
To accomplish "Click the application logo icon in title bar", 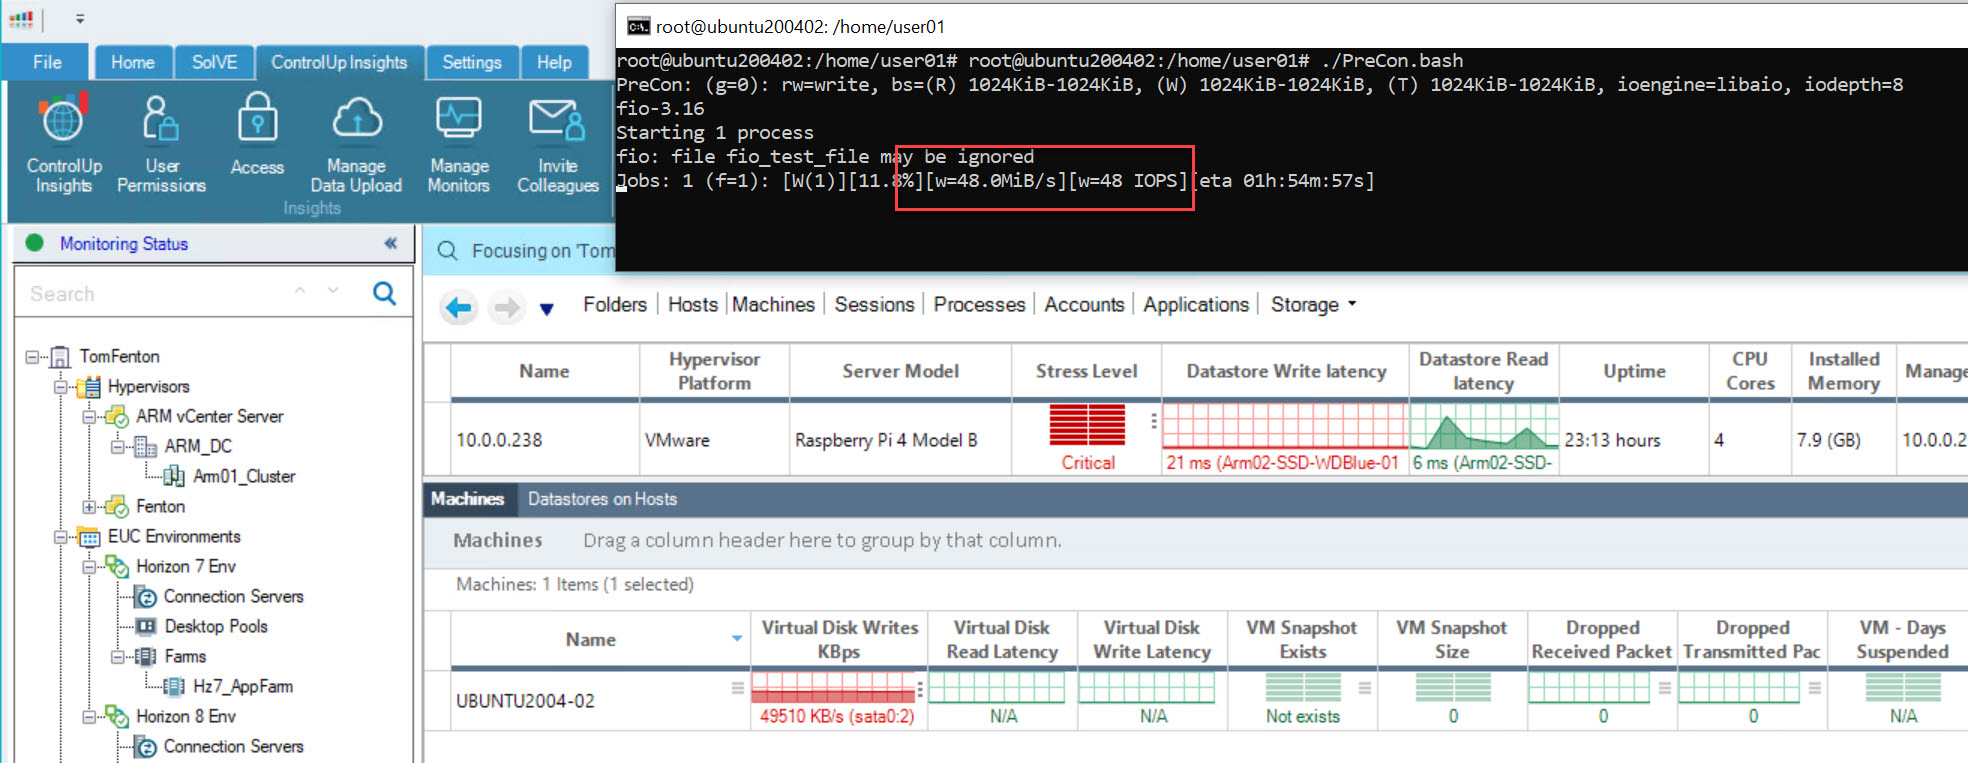I will 21,18.
